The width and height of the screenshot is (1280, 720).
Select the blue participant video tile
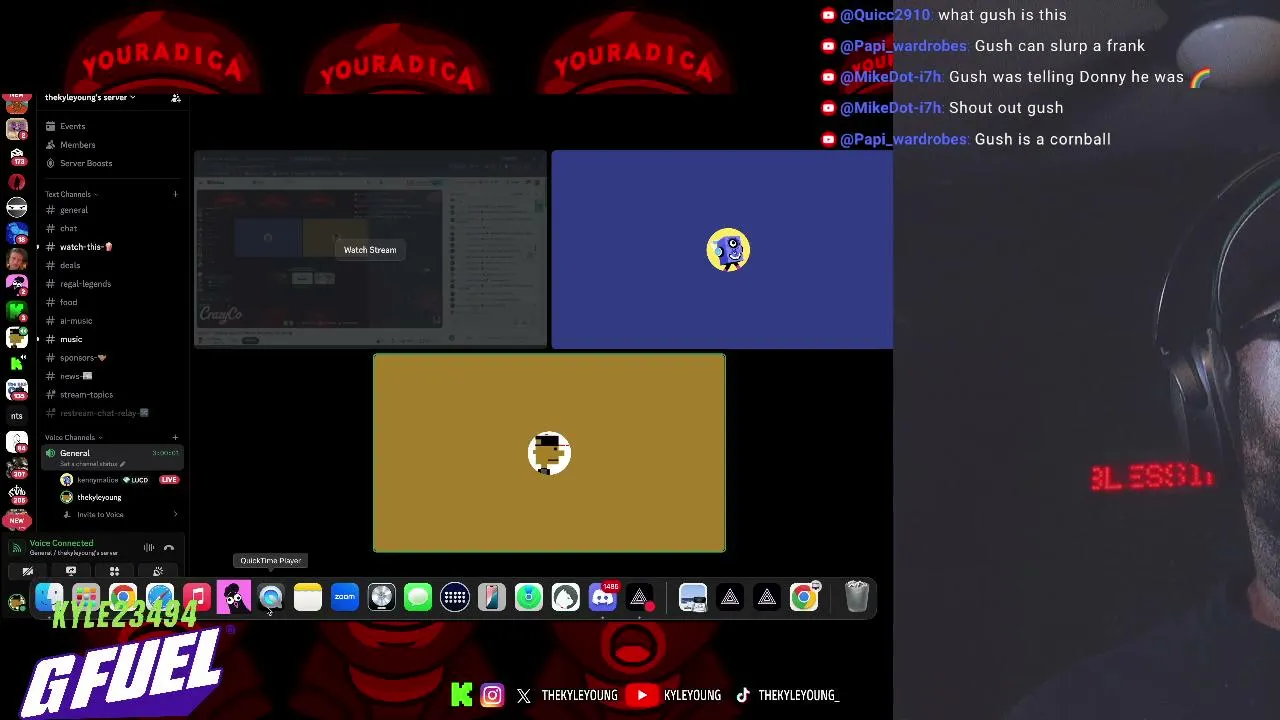[x=722, y=249]
